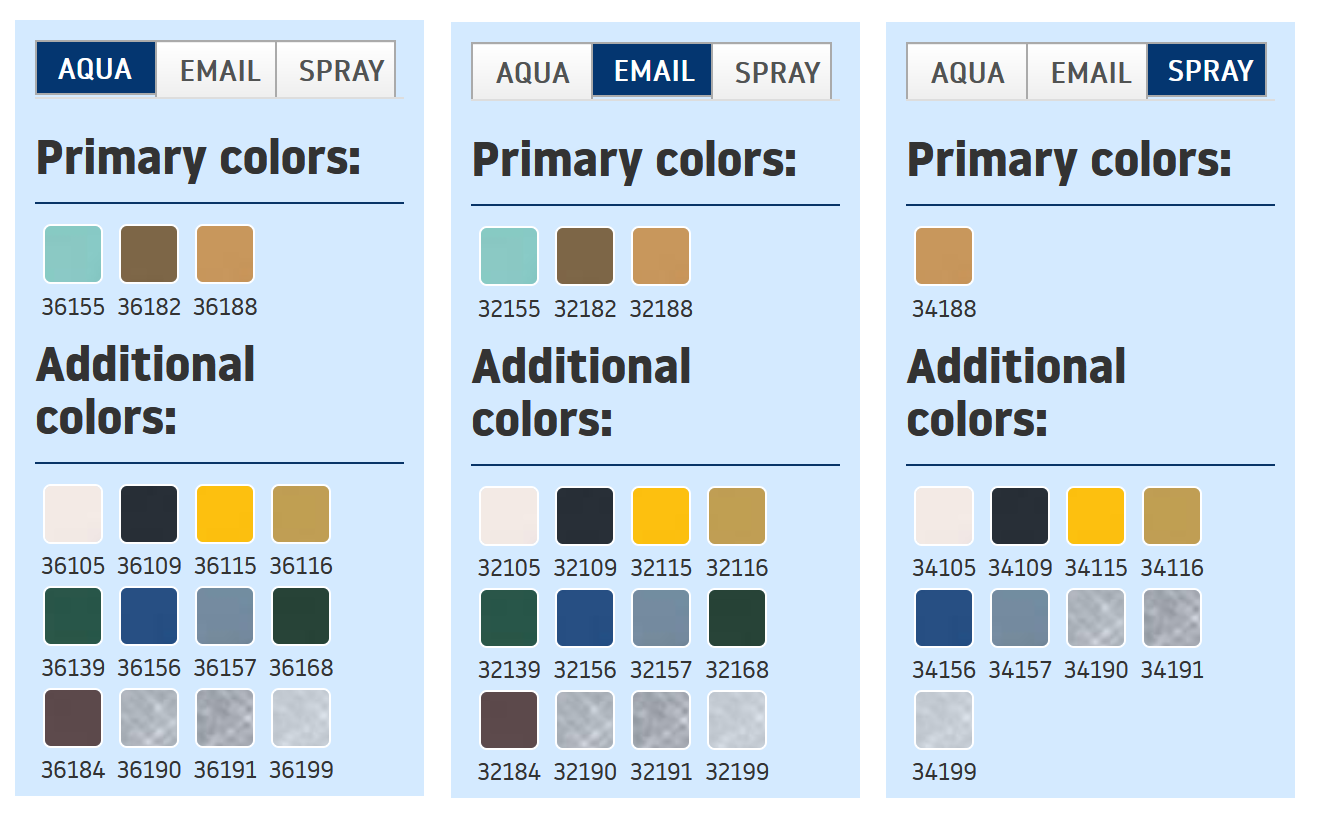Choose maroon-brown swatch 36184
This screenshot has height=840, width=1329.
(x=73, y=718)
